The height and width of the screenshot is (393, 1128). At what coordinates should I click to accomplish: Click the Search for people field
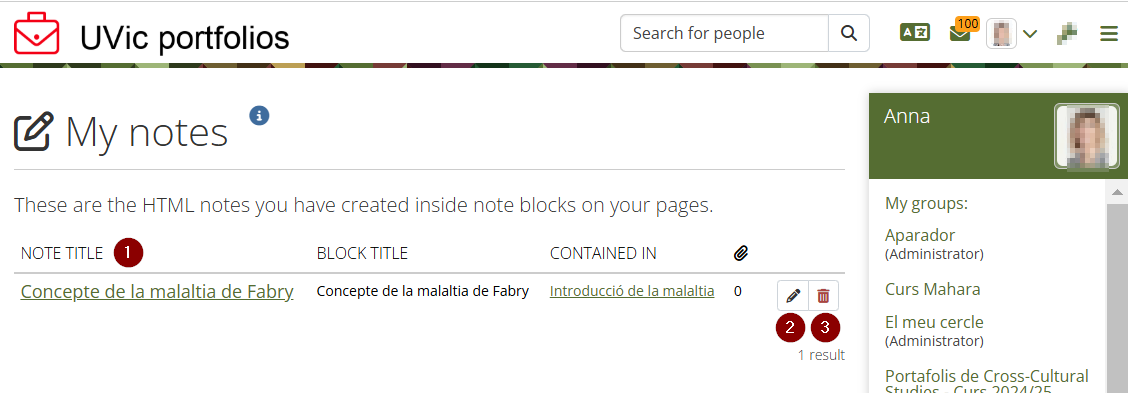click(724, 33)
